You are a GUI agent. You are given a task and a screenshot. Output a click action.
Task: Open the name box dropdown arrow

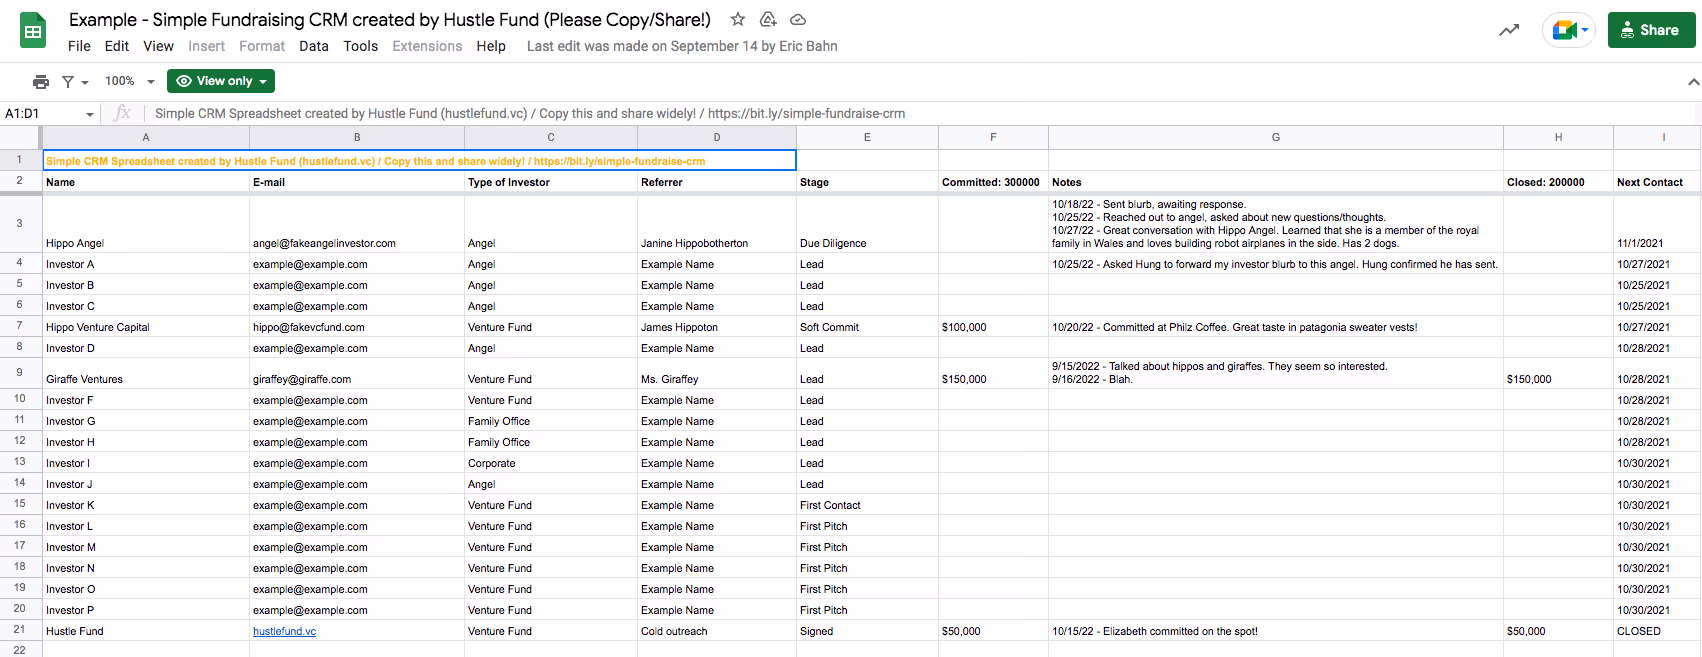pyautogui.click(x=90, y=114)
